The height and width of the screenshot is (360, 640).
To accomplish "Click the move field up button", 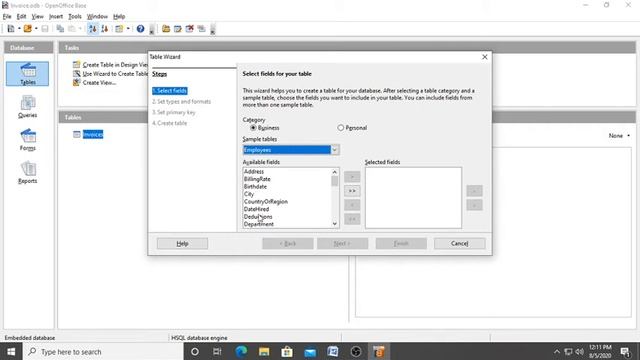I will coord(474,191).
